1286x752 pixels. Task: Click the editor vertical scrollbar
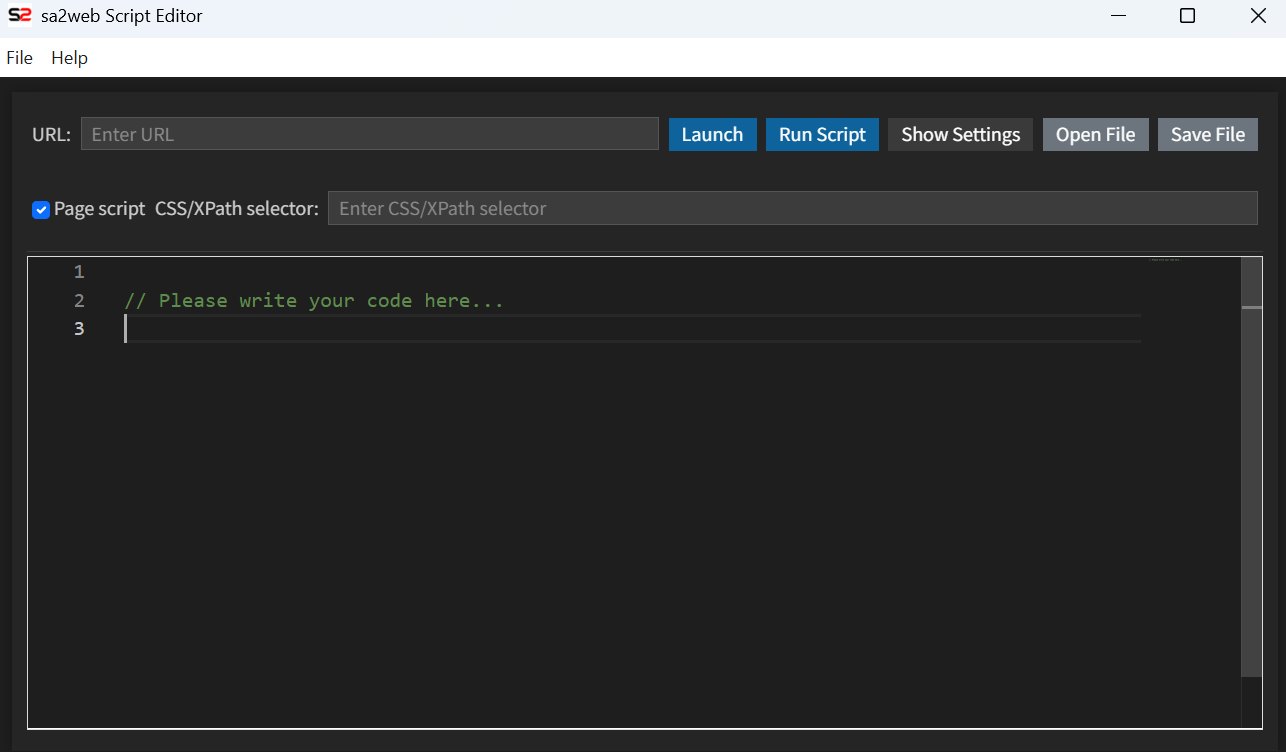1252,467
